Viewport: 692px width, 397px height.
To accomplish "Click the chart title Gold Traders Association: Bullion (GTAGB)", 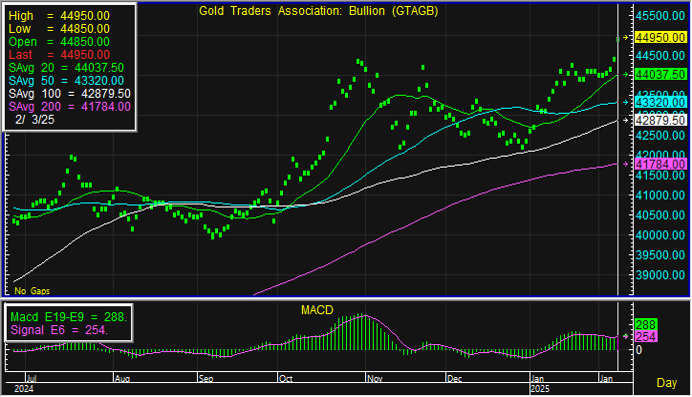I will [318, 11].
